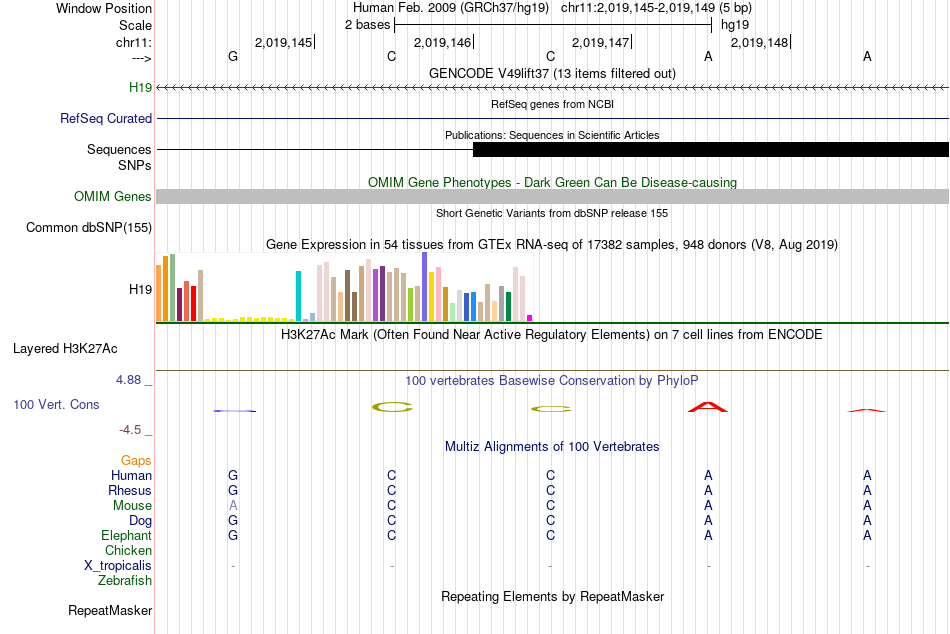Click the 4.88 conservation maximum value
The height and width of the screenshot is (634, 950).
[128, 380]
